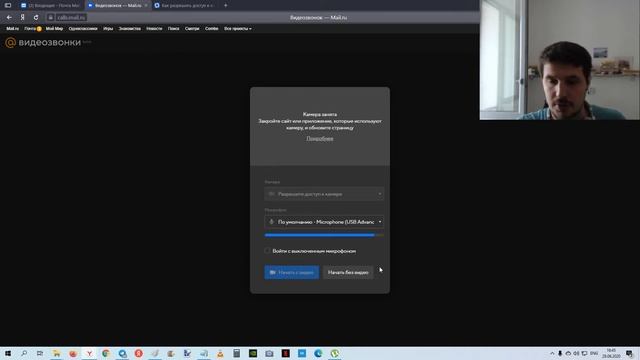Open Поиск in the portal bar
This screenshot has height=360, width=640.
pyautogui.click(x=173, y=29)
